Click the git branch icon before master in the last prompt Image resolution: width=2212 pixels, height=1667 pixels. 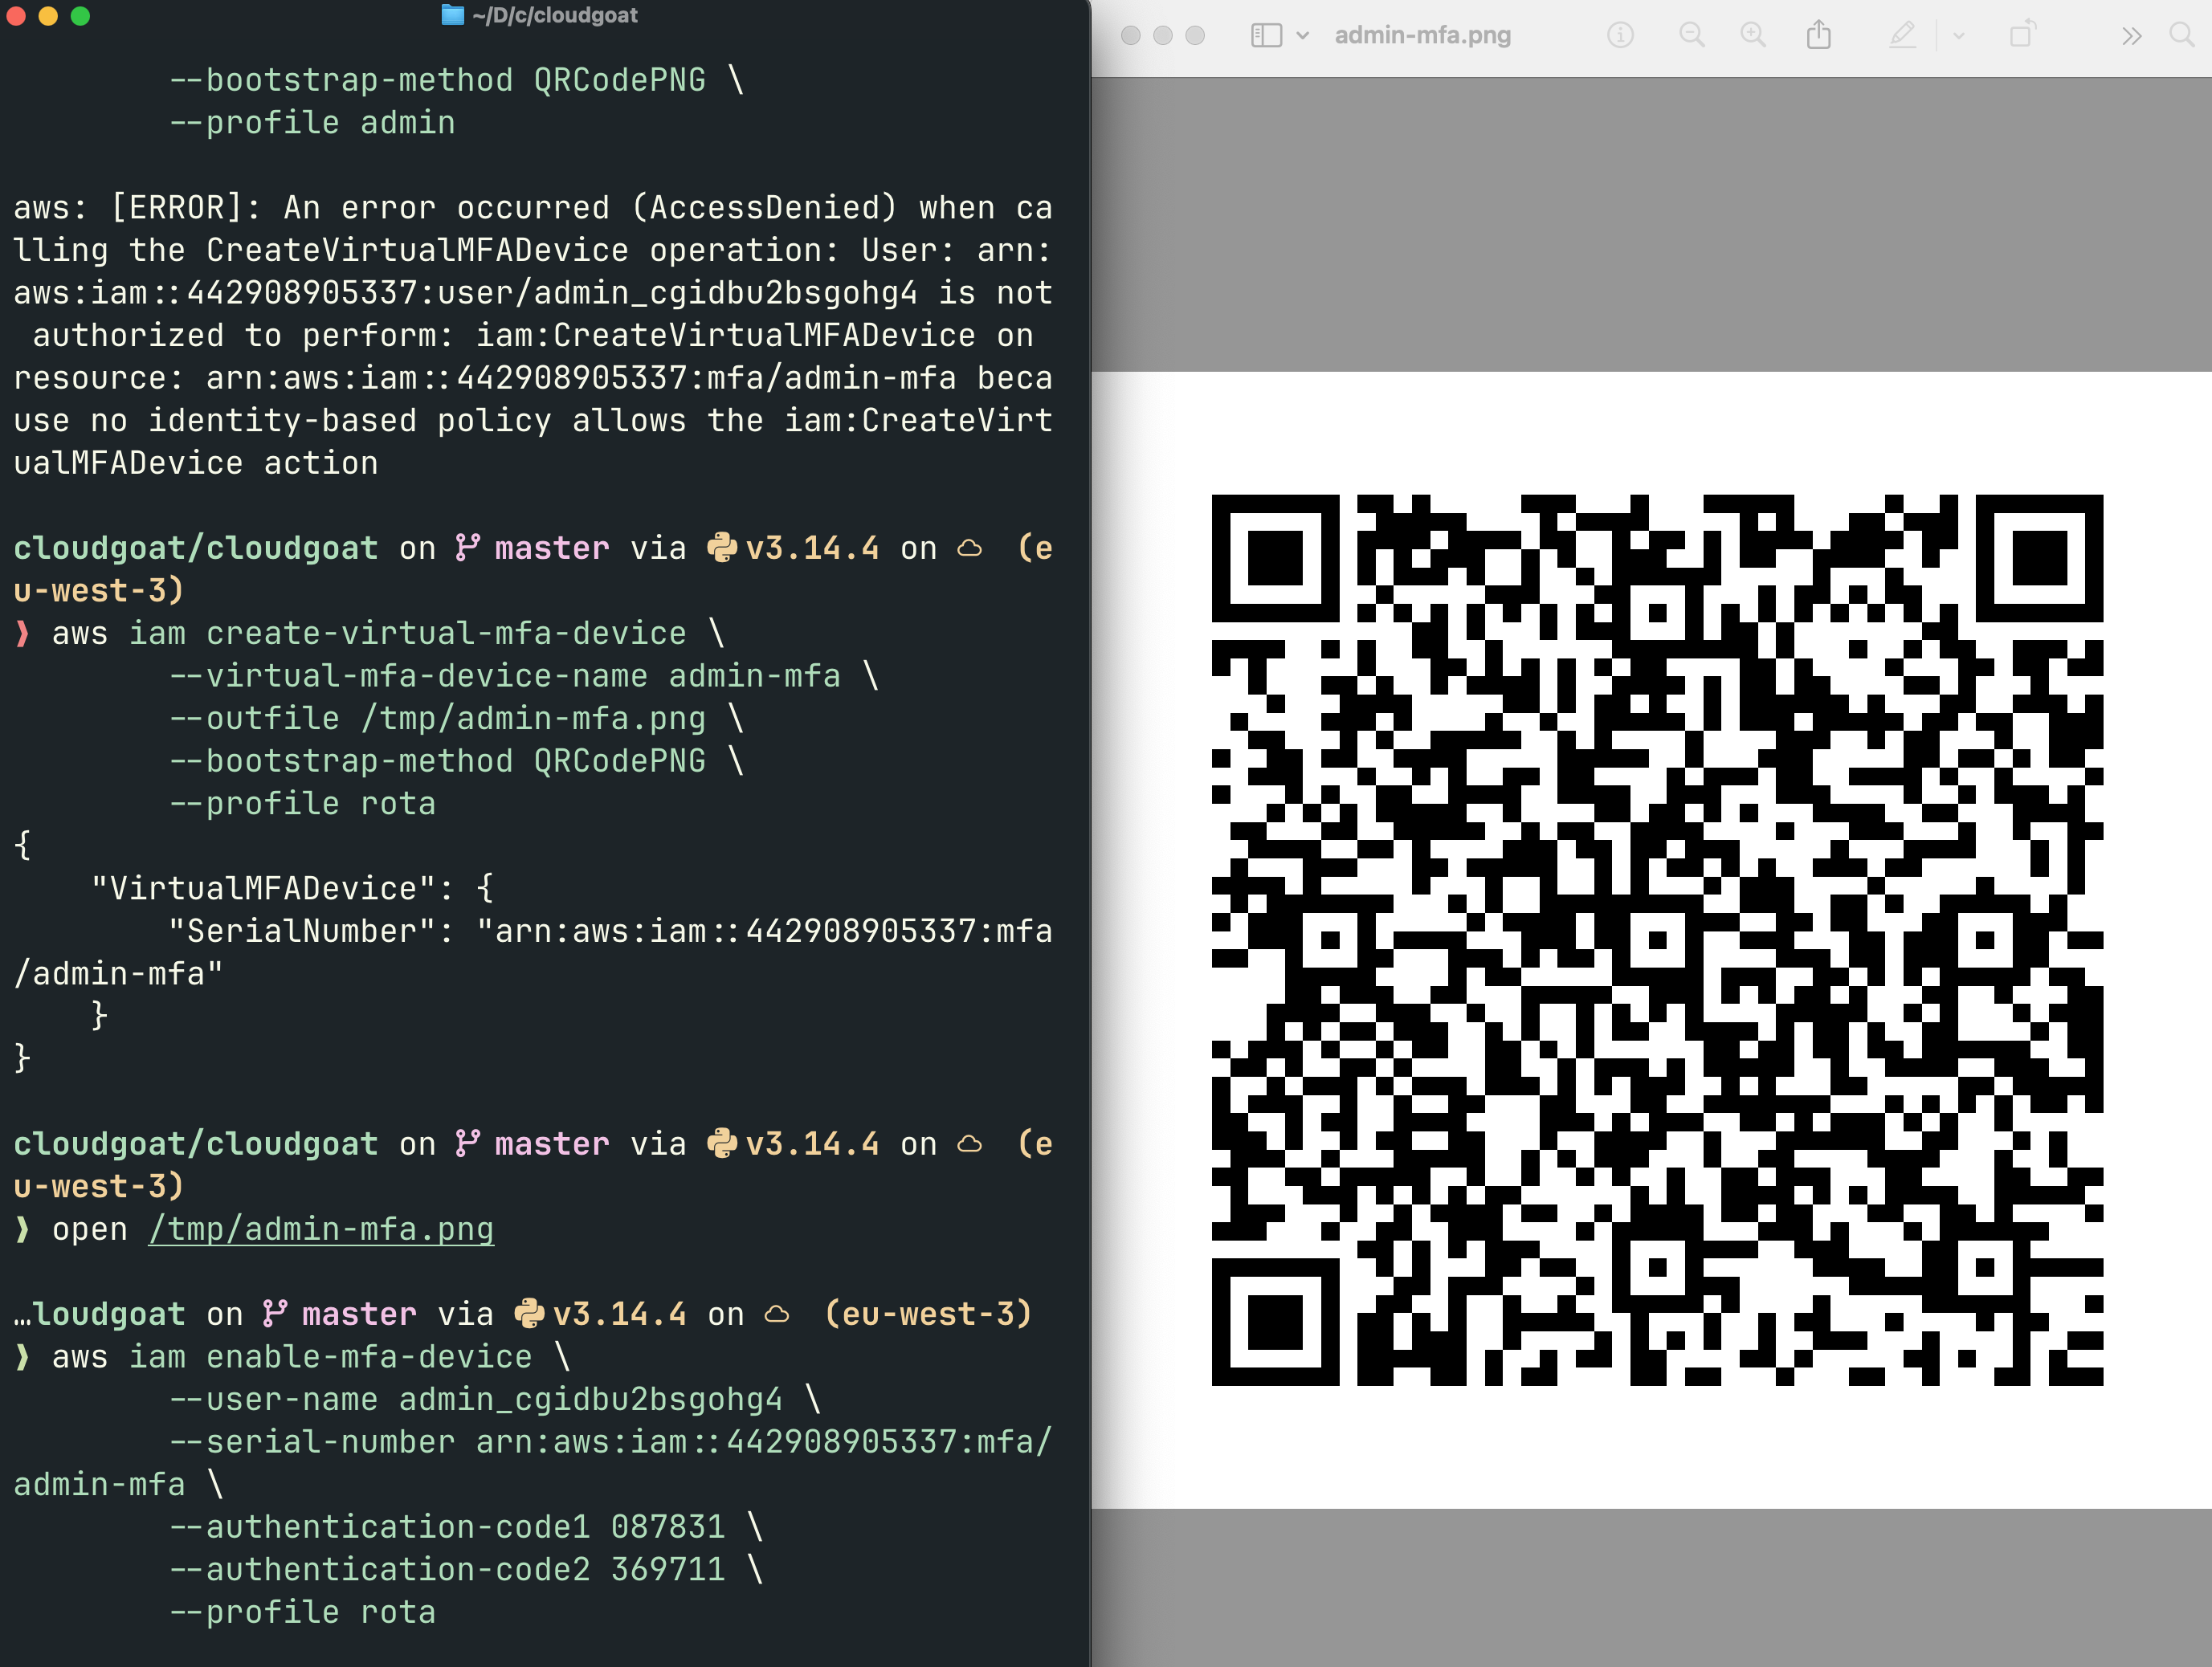[x=274, y=1313]
